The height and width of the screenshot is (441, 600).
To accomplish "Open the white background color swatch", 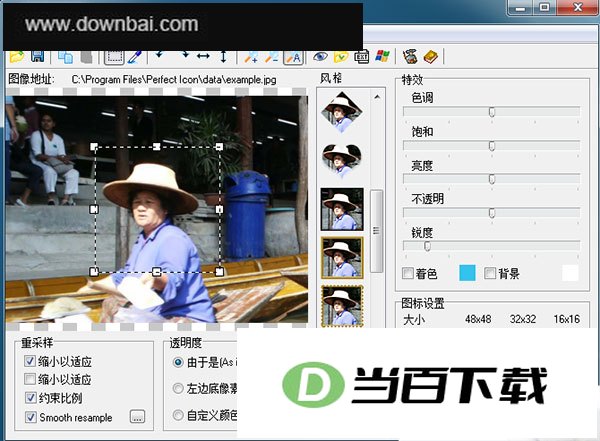I will point(570,273).
